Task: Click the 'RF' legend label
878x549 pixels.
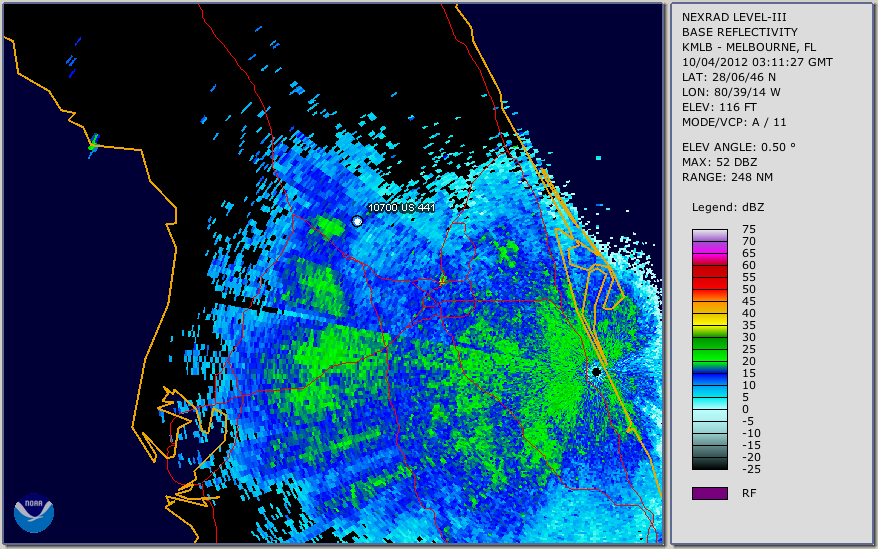Action: click(749, 493)
